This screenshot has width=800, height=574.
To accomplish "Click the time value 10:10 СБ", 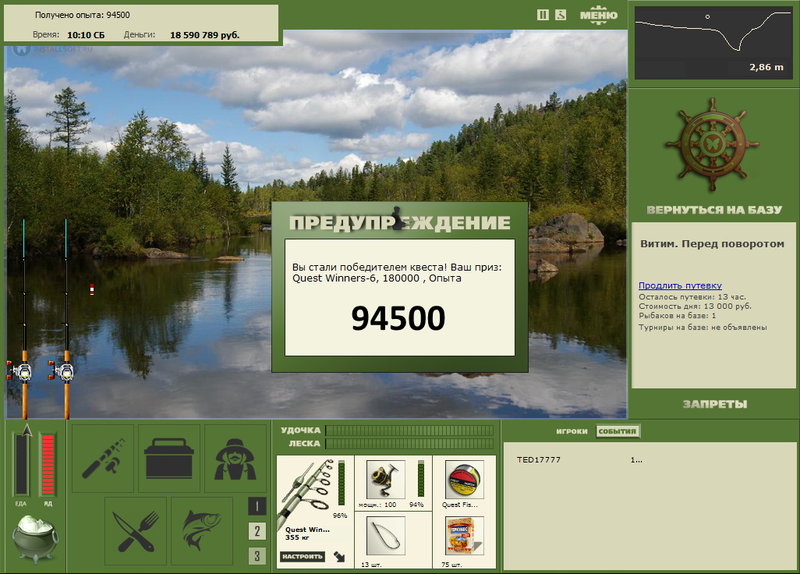I will pyautogui.click(x=86, y=35).
